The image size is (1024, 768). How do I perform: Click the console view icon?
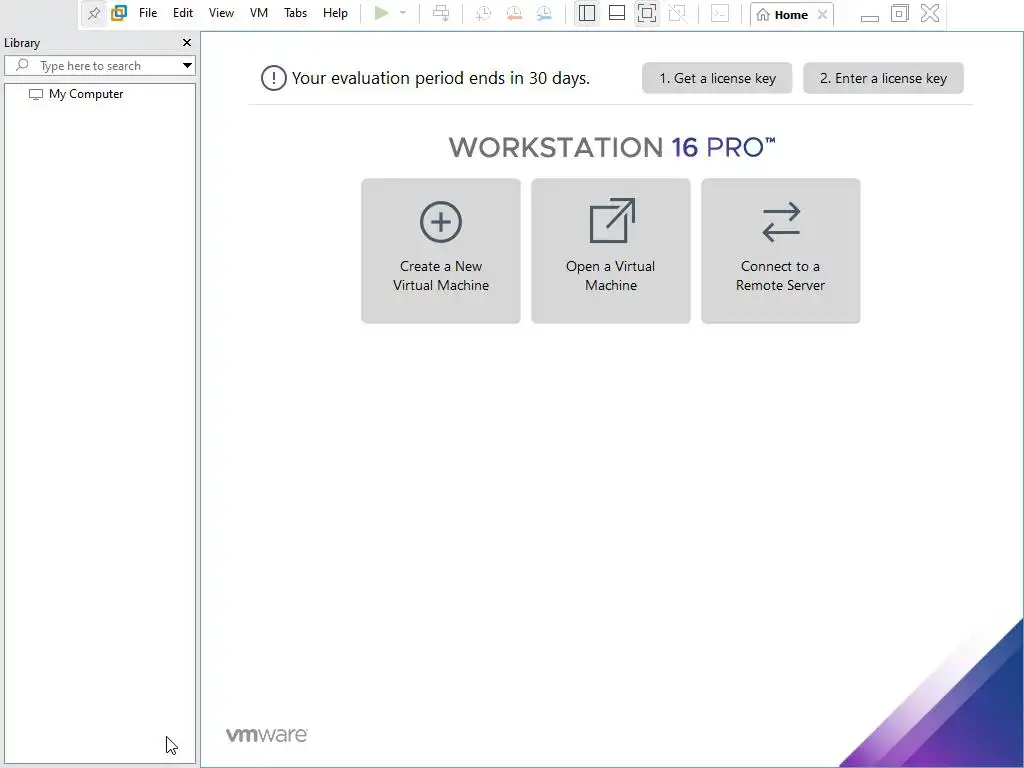click(x=720, y=13)
